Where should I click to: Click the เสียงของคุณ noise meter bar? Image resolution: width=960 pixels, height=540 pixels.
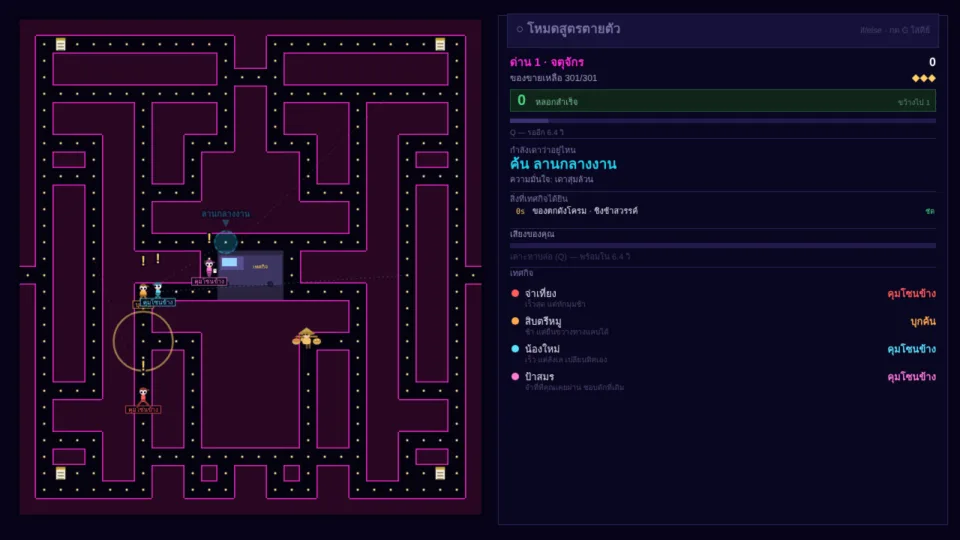click(x=722, y=246)
